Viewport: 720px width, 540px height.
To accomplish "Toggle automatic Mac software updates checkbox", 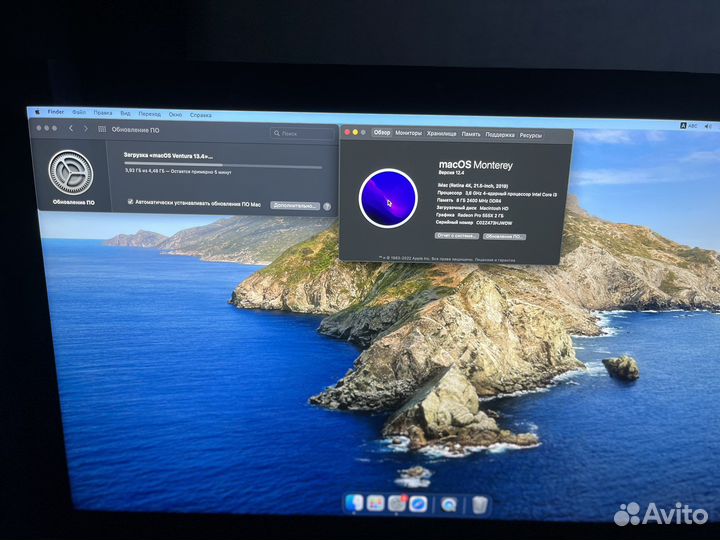I will pos(130,202).
